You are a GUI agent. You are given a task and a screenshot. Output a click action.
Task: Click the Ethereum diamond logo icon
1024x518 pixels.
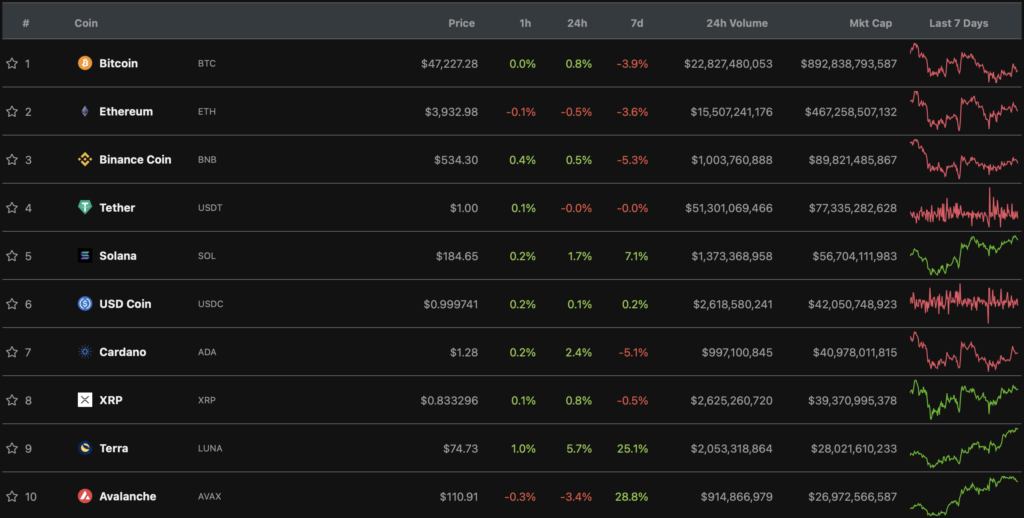(85, 111)
